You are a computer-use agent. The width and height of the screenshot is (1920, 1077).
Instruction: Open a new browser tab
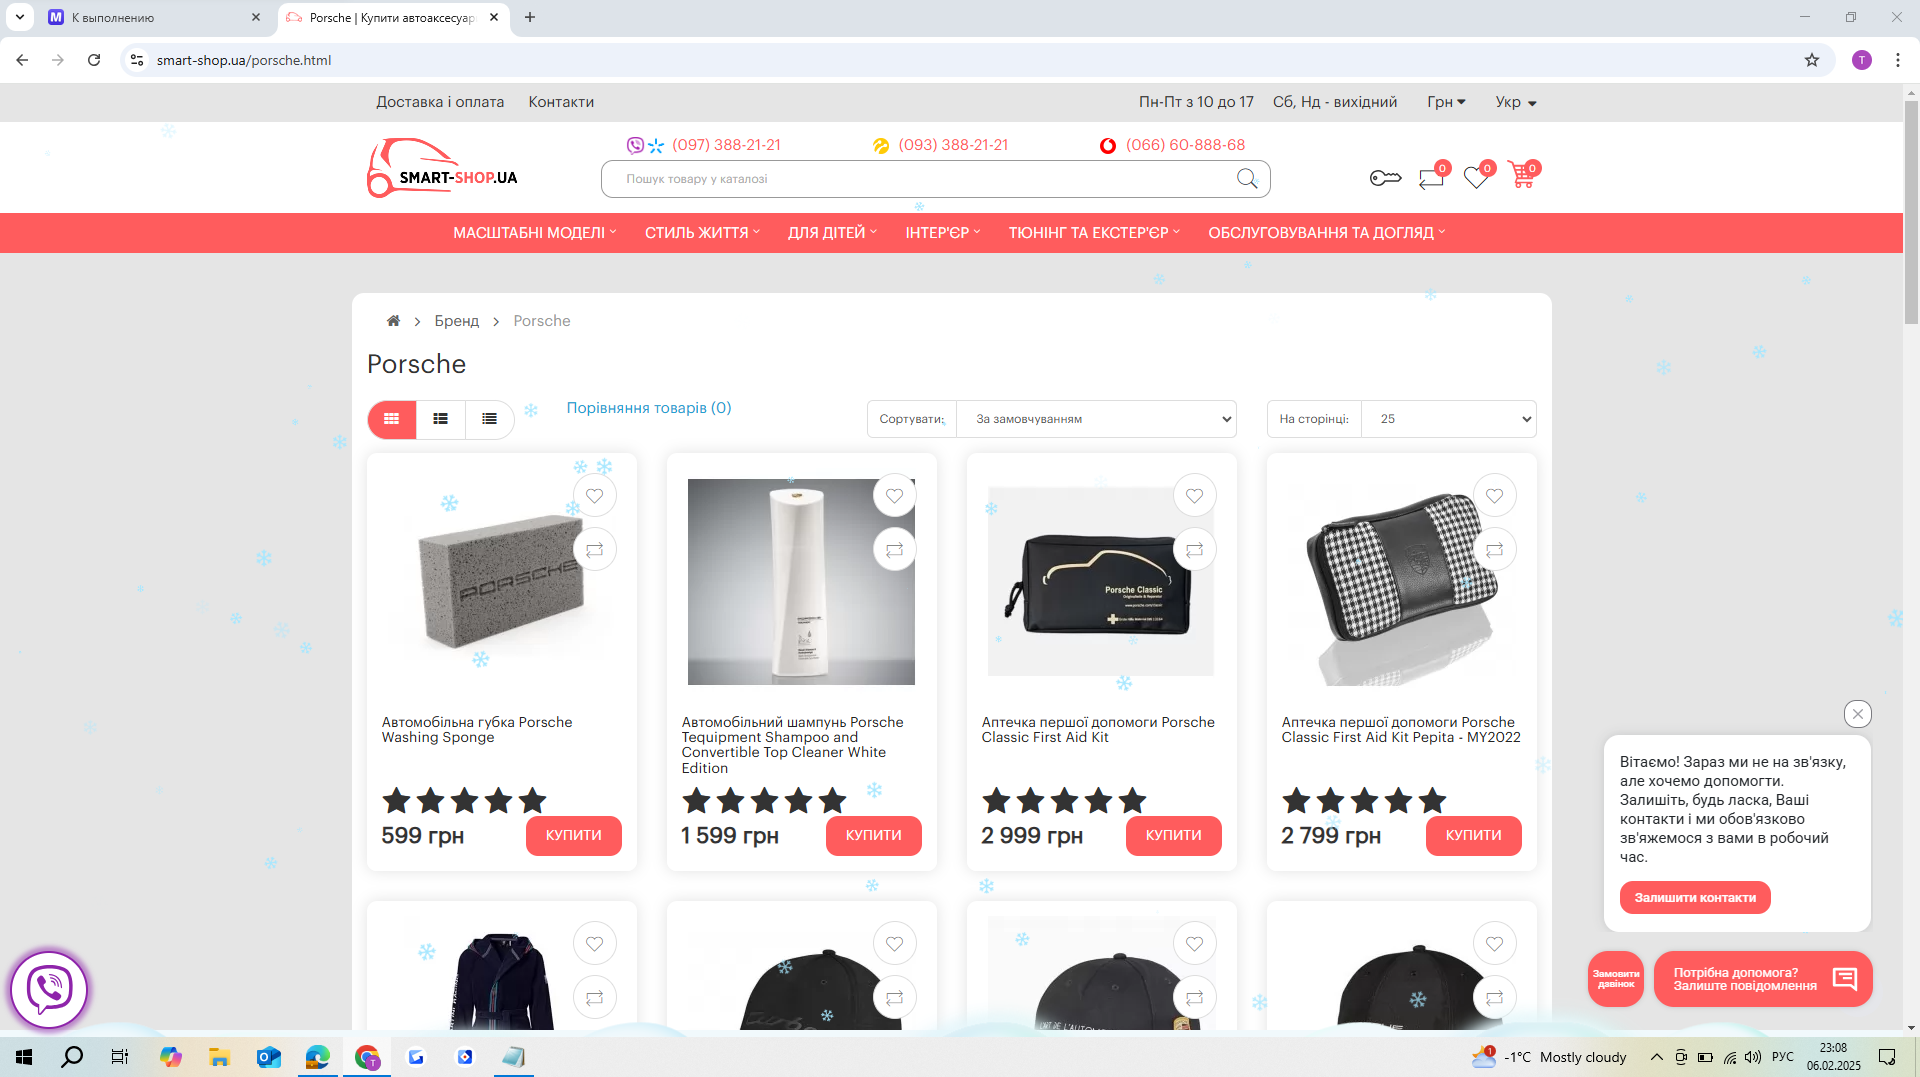[530, 17]
